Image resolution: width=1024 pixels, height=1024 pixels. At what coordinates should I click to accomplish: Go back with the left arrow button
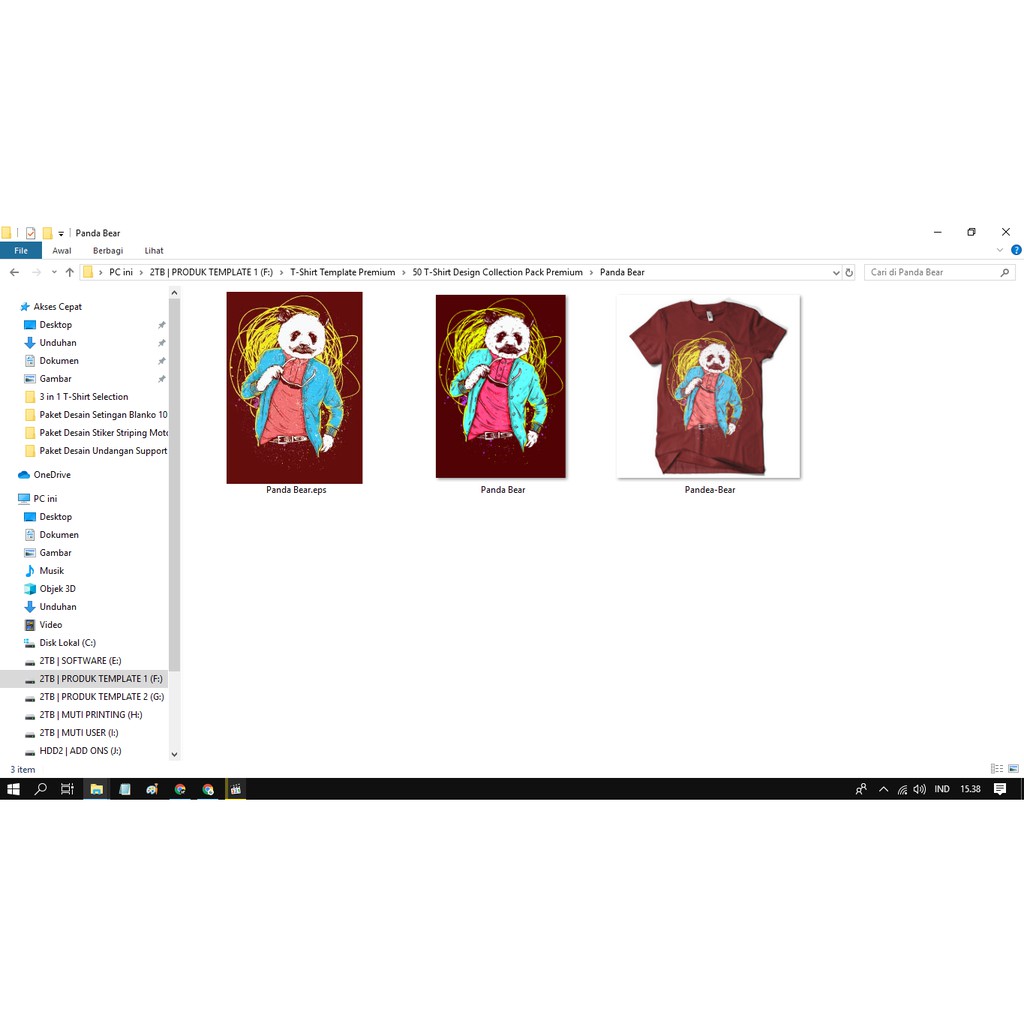14,272
